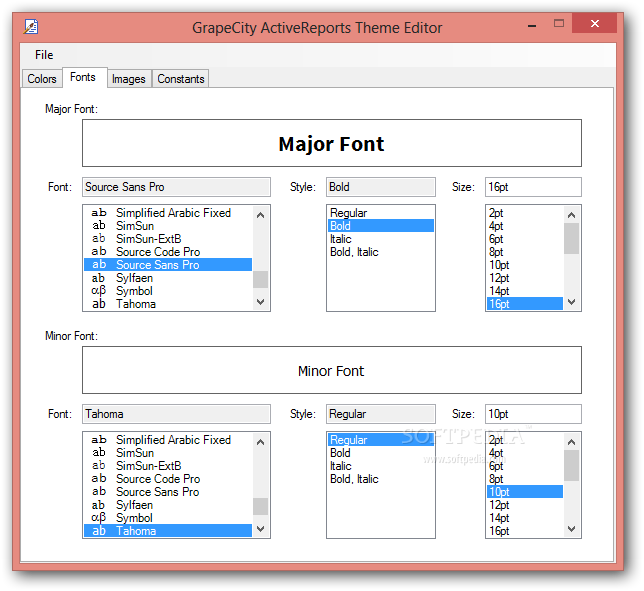The image size is (644, 591).
Task: Open the File menu
Action: pos(44,55)
